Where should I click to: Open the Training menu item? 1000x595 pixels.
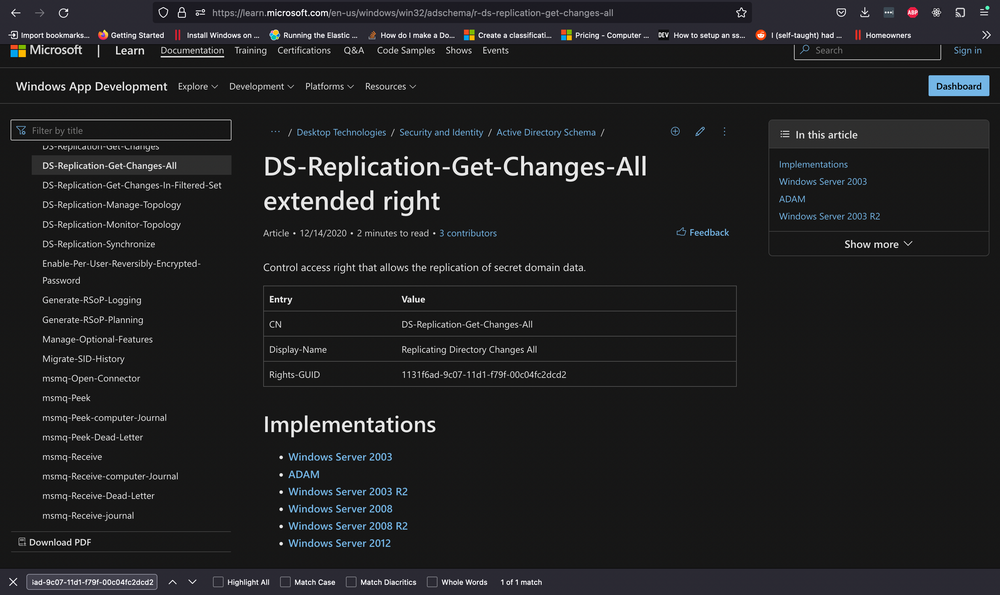click(x=250, y=50)
